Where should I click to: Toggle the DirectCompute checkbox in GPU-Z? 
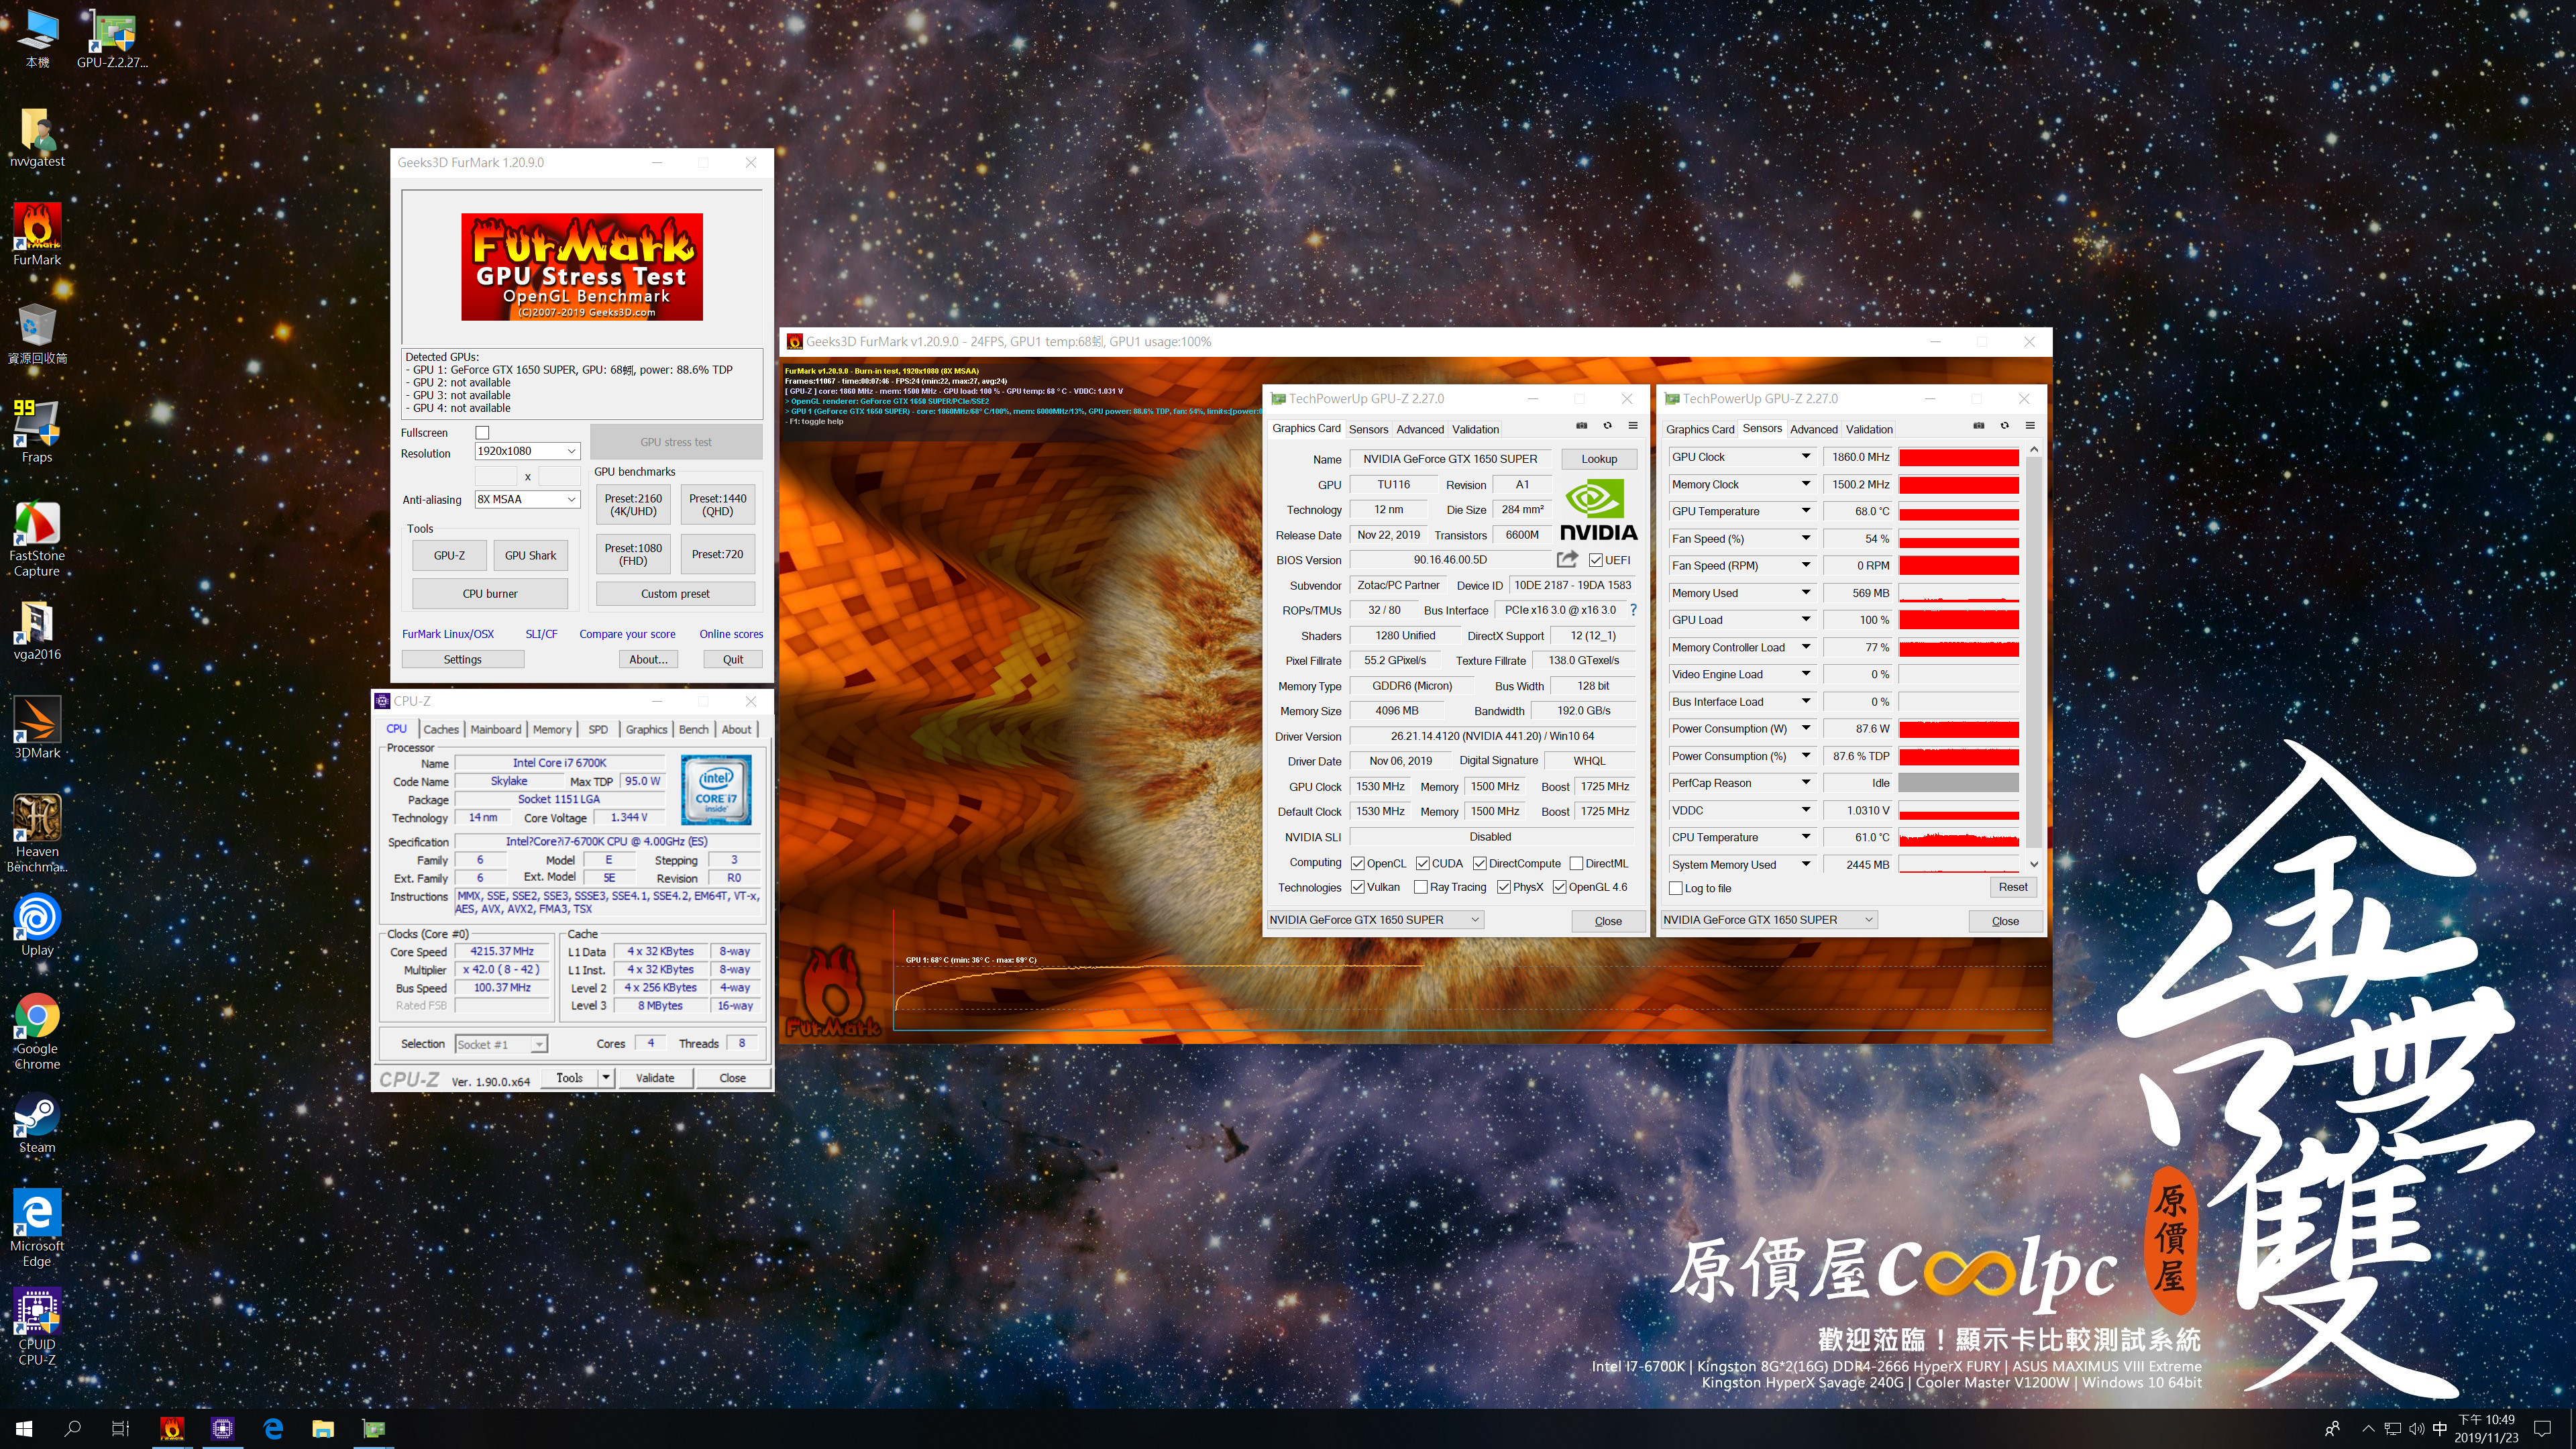(1480, 863)
